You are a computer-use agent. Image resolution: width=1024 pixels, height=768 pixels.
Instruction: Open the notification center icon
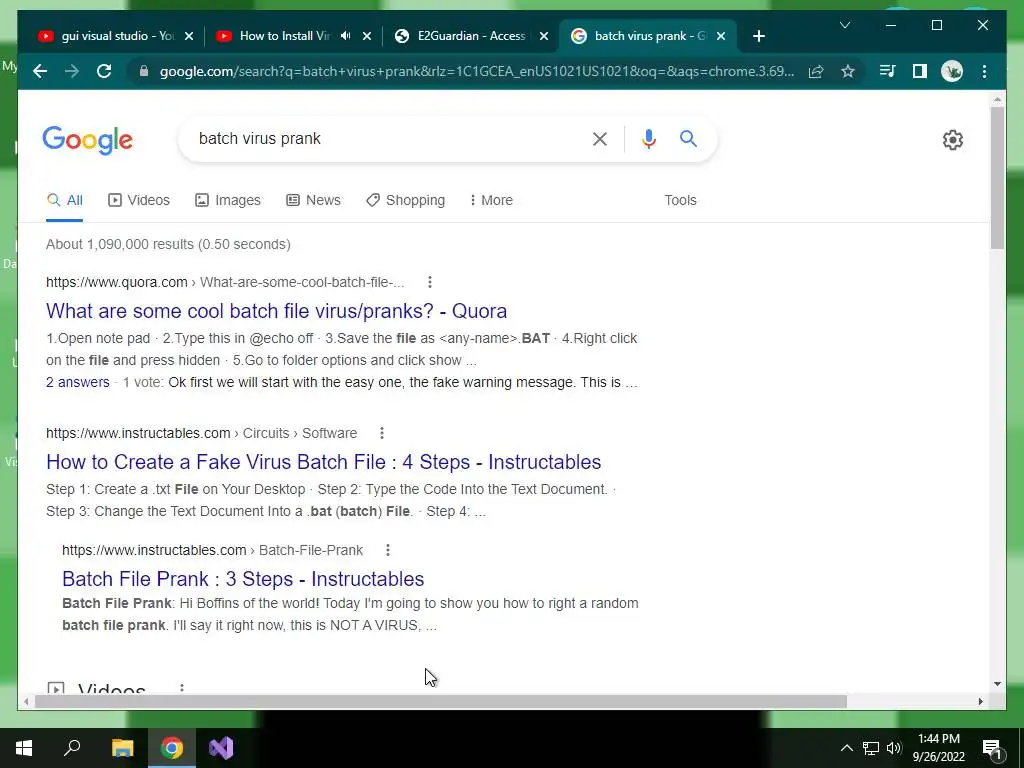992,748
